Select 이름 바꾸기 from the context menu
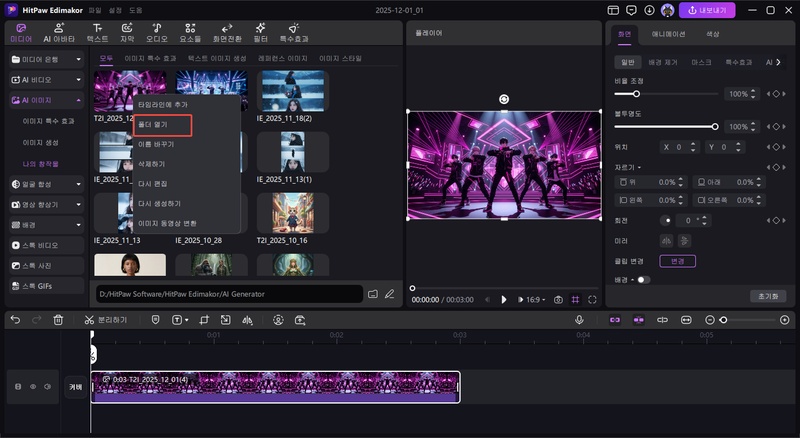Viewport: 800px width, 438px height. (155, 144)
